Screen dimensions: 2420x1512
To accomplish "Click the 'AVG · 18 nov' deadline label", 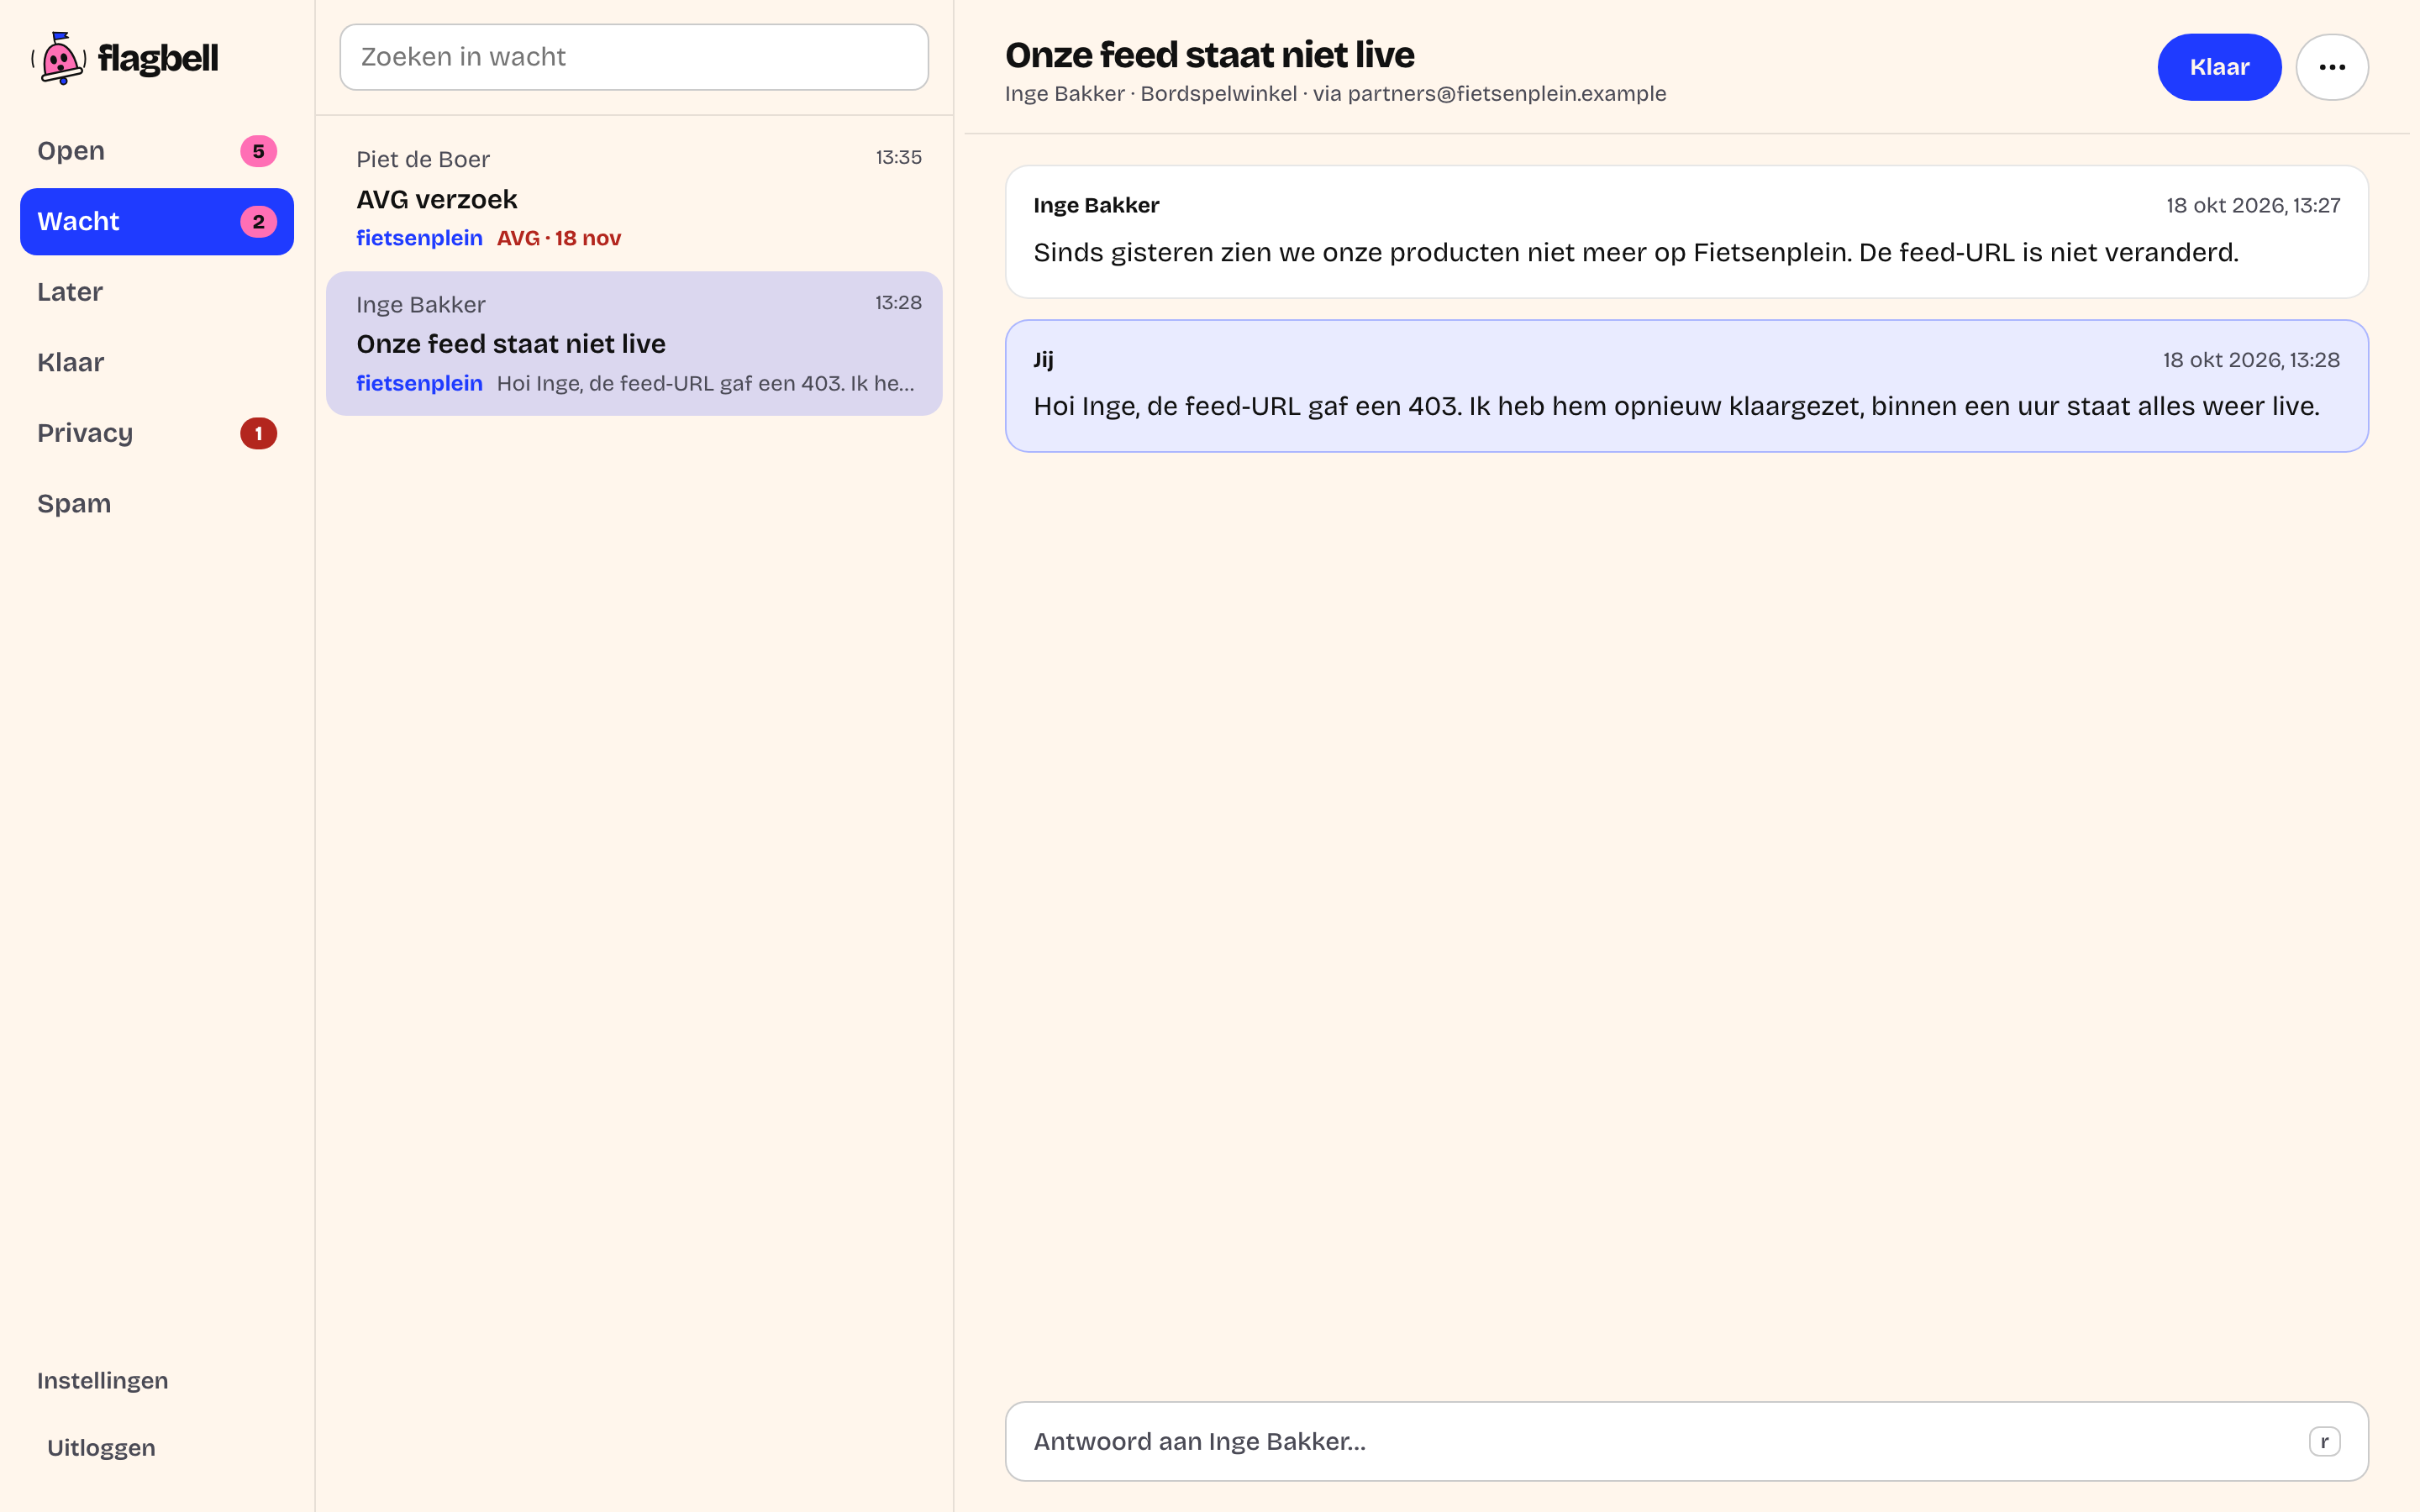I will click(559, 238).
